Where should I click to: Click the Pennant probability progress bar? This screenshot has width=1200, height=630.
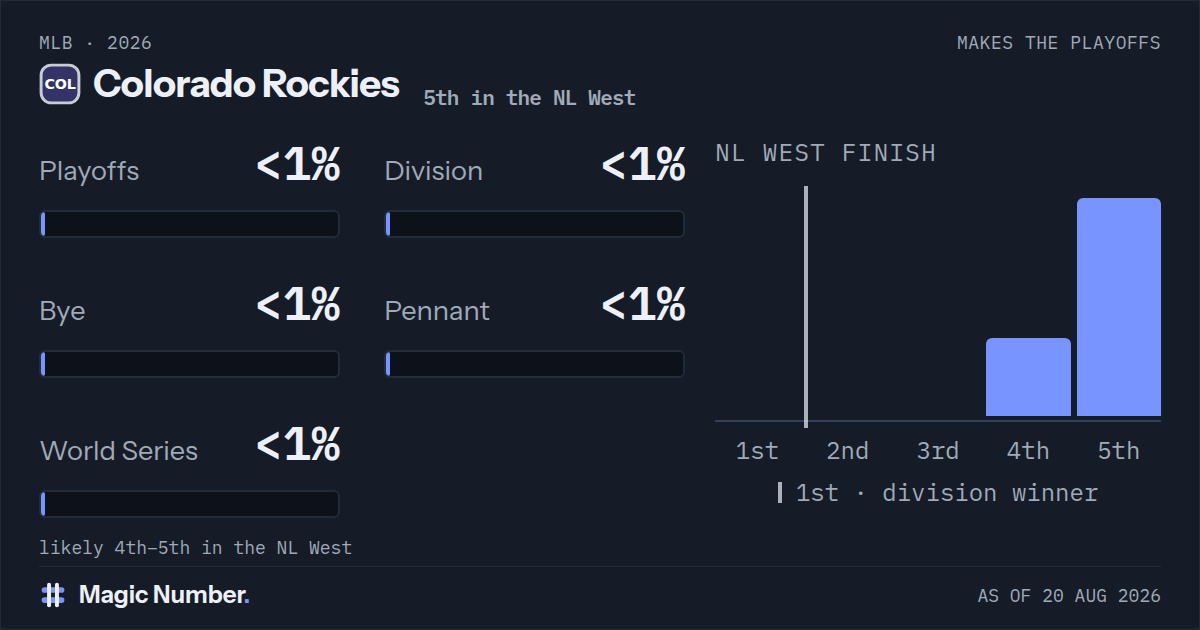click(535, 364)
